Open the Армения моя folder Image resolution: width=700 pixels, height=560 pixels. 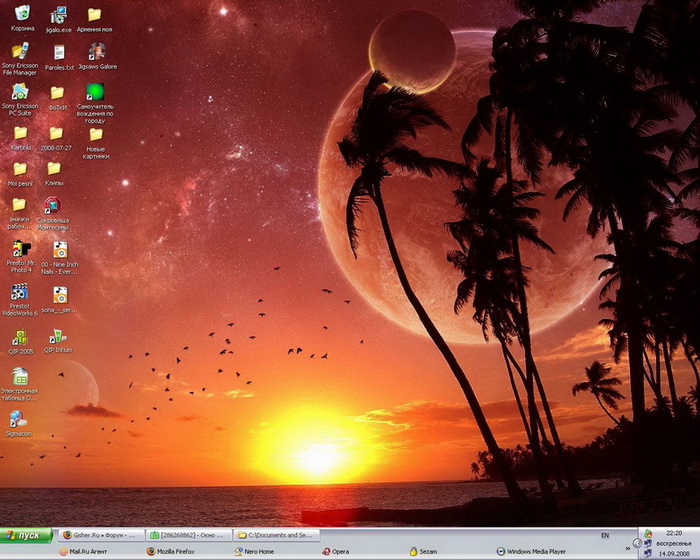point(95,15)
